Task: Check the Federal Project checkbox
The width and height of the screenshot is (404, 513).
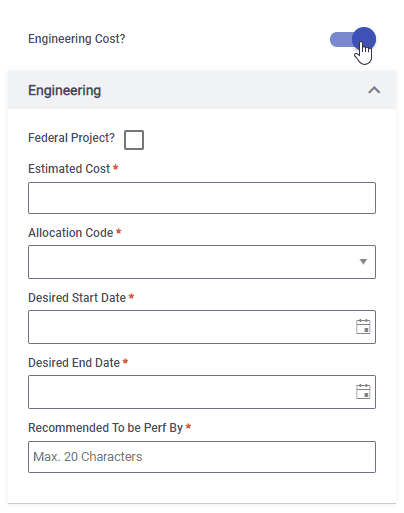Action: click(134, 140)
